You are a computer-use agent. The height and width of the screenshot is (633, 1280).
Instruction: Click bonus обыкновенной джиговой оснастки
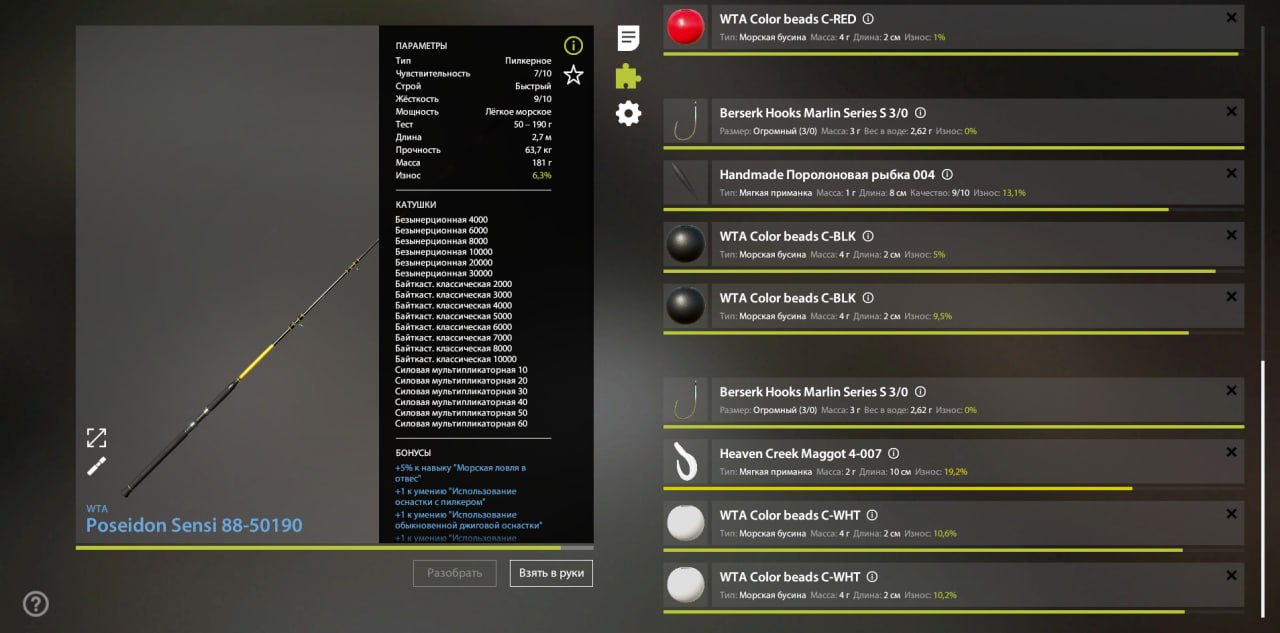point(468,519)
